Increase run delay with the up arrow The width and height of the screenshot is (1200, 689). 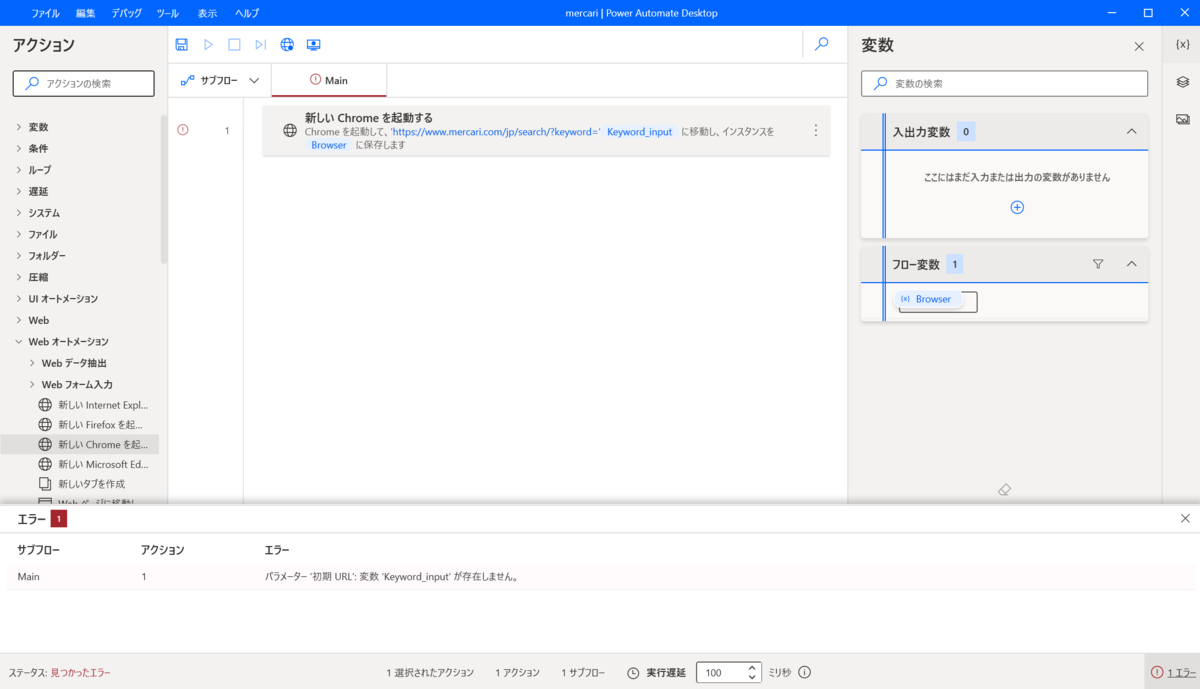[x=752, y=667]
